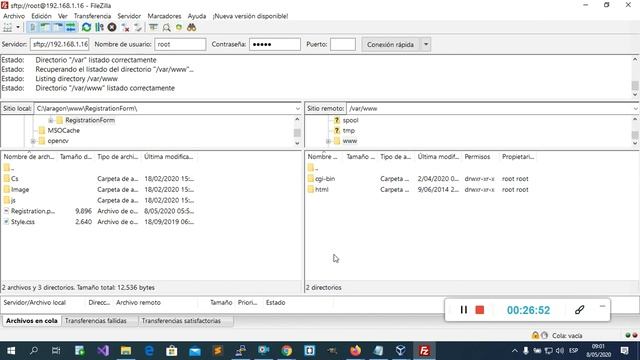Viewport: 640px width, 360px height.
Task: Toggle synchronized browsing
Action: click(179, 27)
